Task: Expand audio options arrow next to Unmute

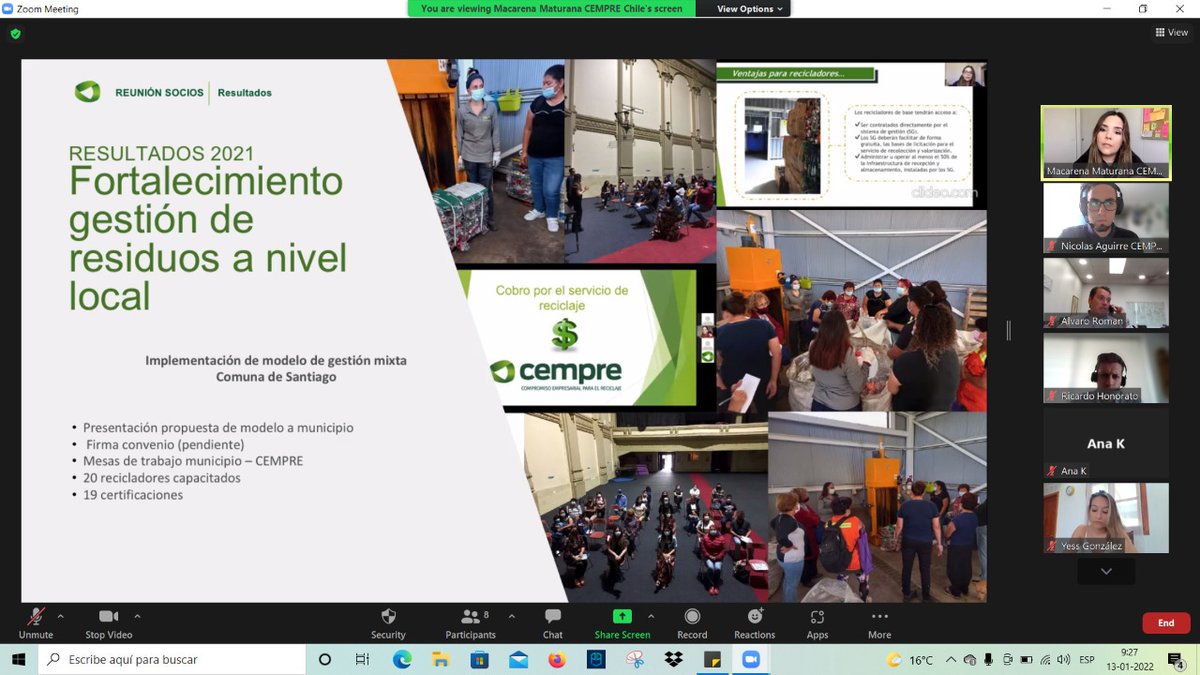Action: pyautogui.click(x=61, y=616)
